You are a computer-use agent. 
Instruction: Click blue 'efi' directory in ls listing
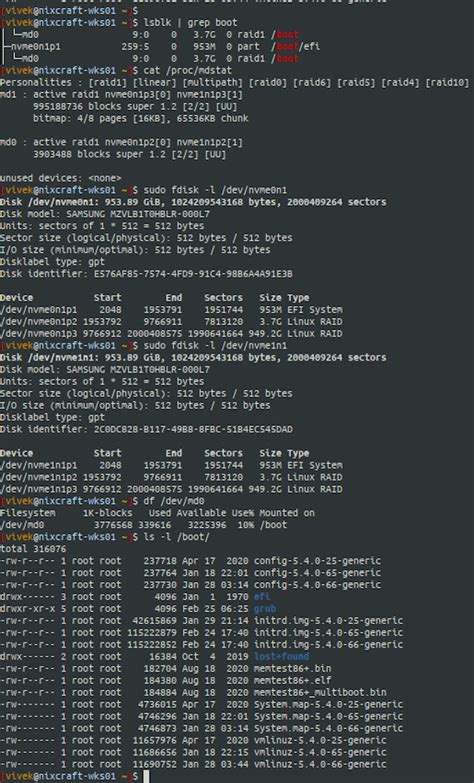coord(262,597)
